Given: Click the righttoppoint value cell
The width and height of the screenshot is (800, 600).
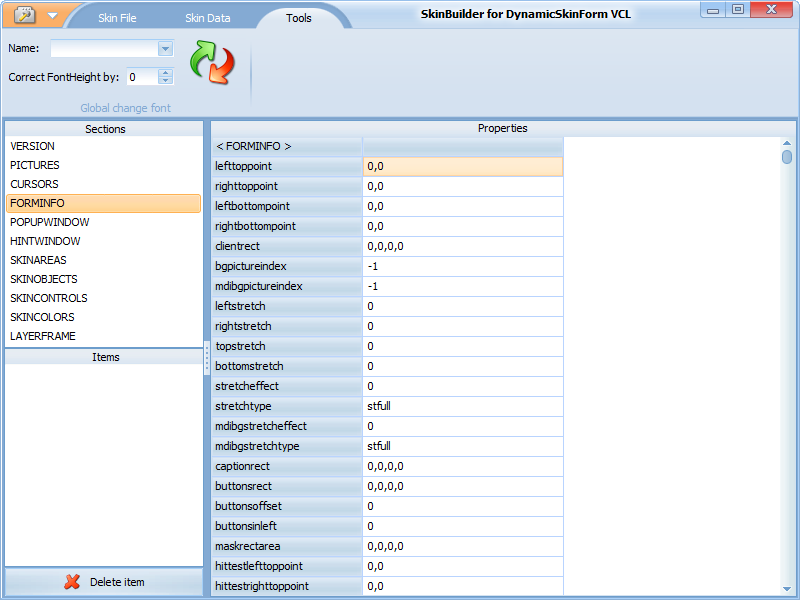Looking at the screenshot, I should [463, 186].
